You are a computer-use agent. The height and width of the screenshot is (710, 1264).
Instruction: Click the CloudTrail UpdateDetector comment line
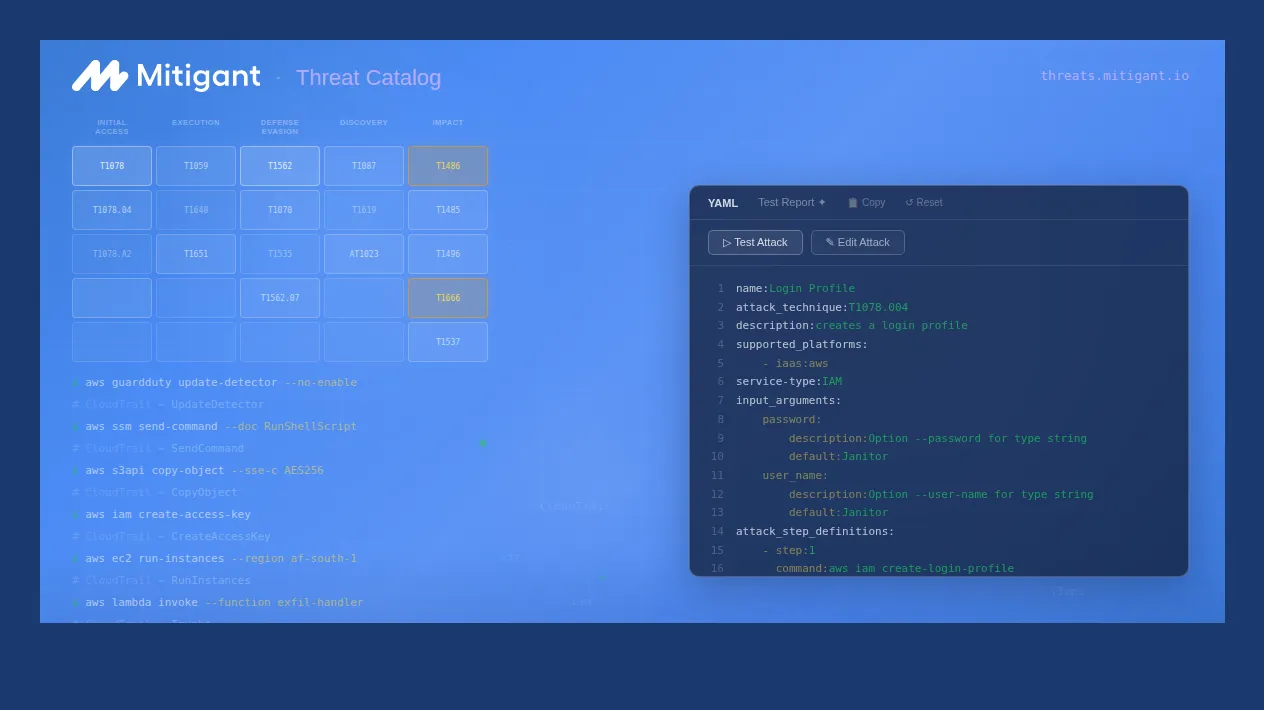[x=168, y=404]
